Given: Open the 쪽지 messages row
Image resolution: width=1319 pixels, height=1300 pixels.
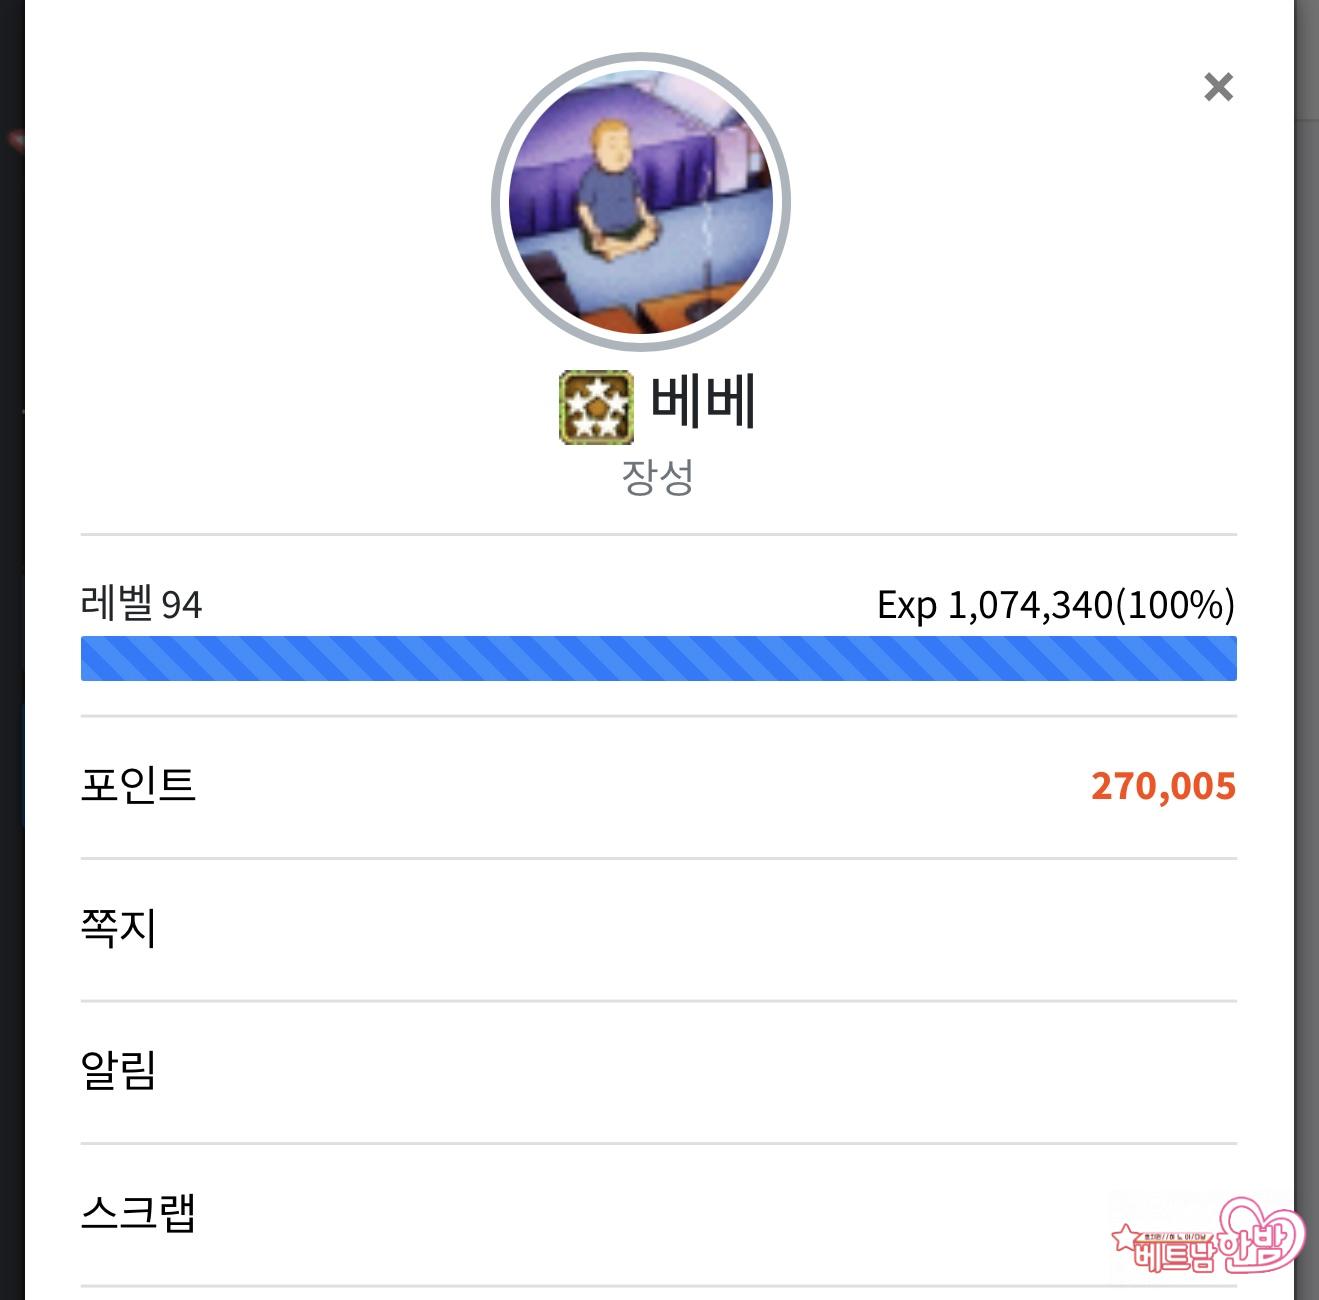Looking at the screenshot, I should coord(659,929).
